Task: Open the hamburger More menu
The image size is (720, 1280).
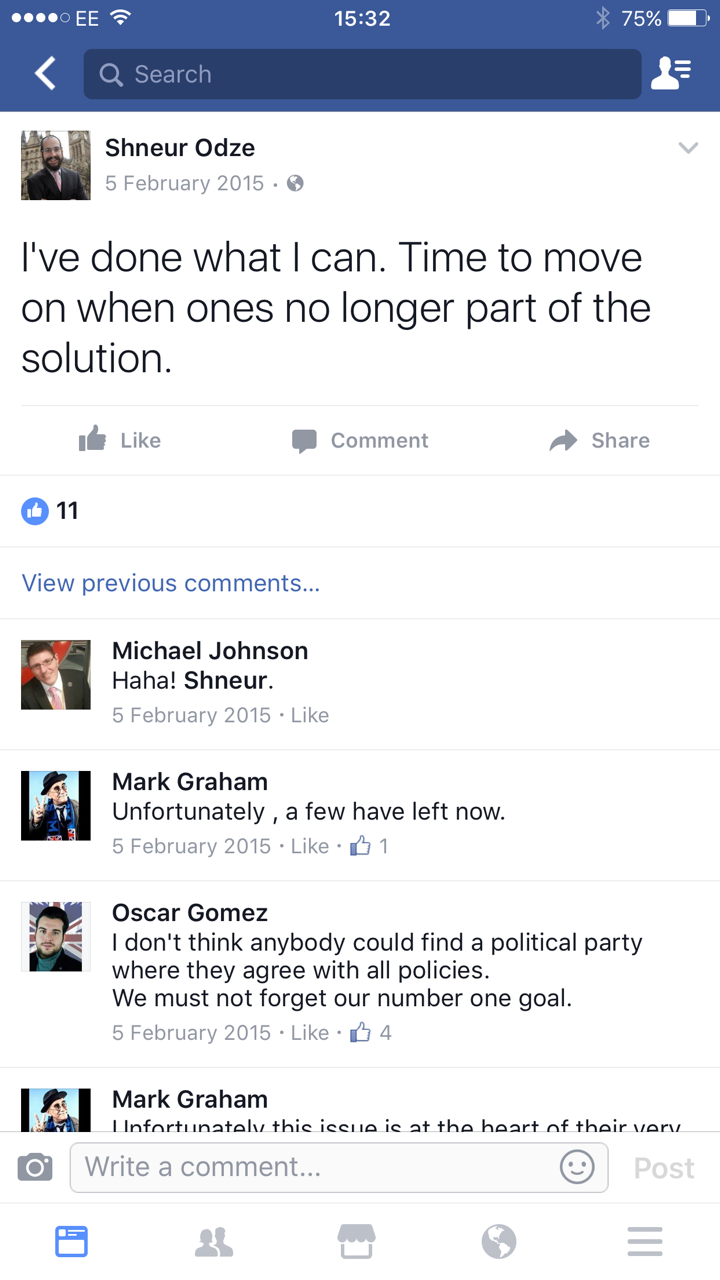Action: (x=645, y=1241)
